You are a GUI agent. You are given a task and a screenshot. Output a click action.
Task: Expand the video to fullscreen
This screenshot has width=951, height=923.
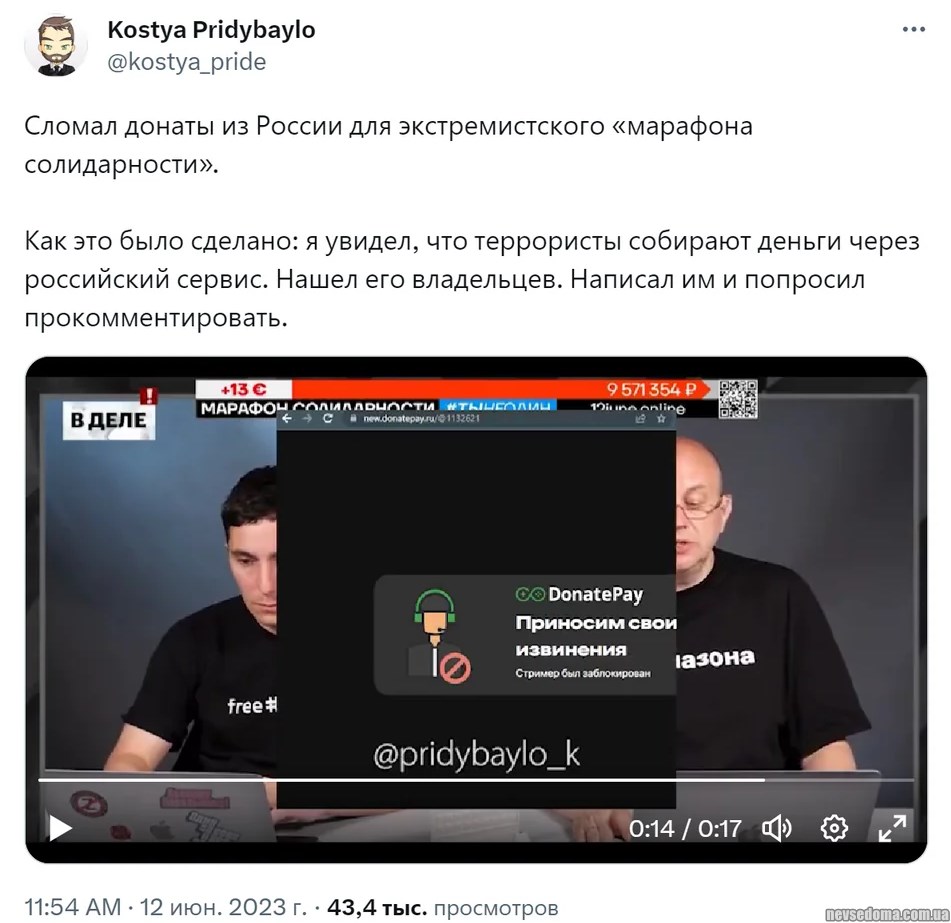pos(892,828)
